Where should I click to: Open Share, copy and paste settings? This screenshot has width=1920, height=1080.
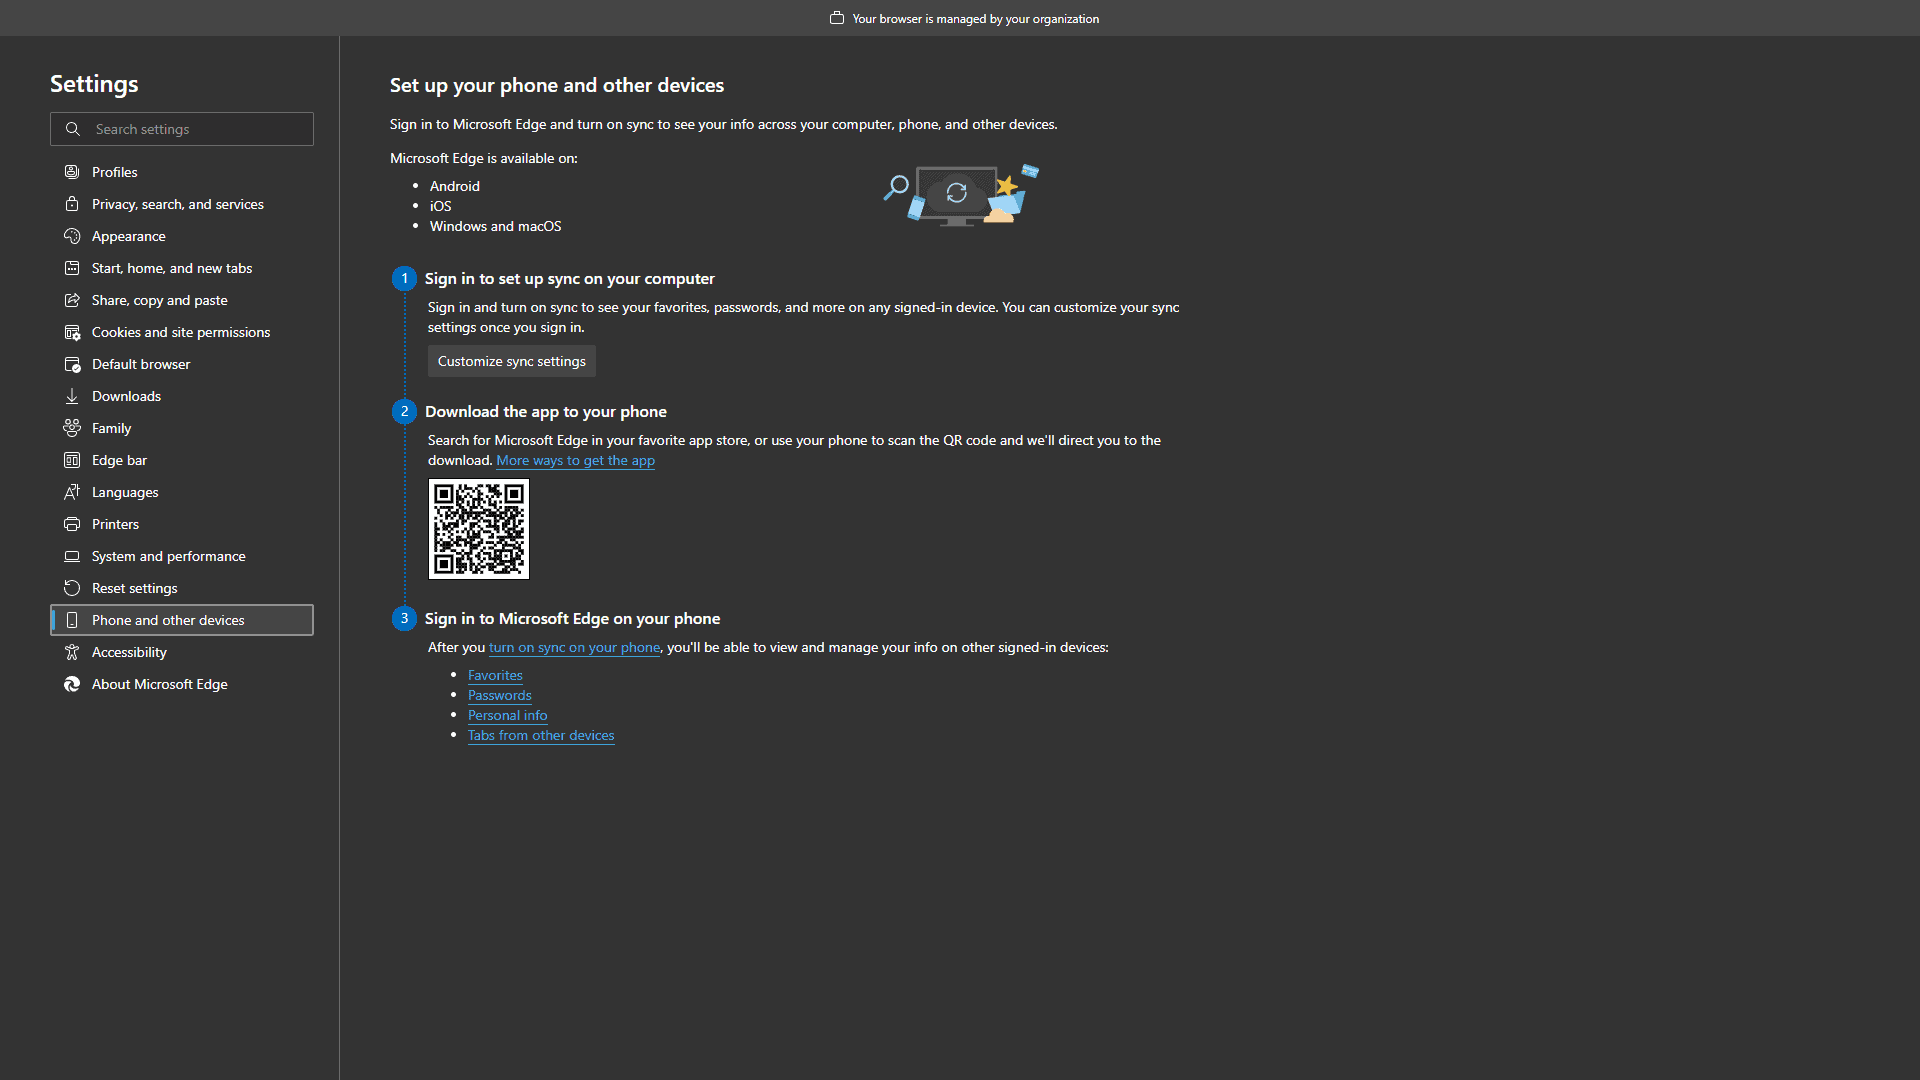point(182,300)
